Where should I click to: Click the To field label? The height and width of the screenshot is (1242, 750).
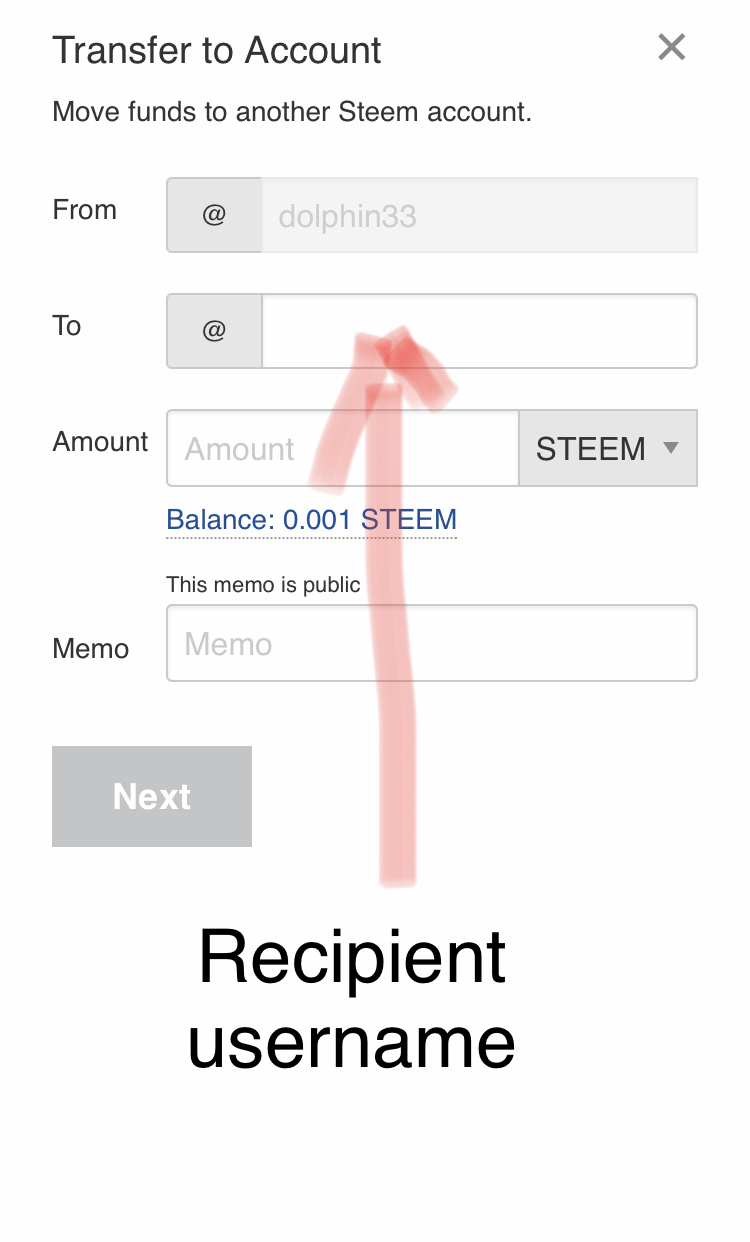66,326
